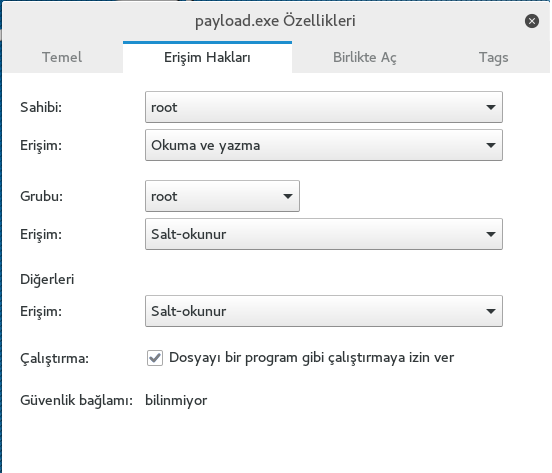This screenshot has height=473, width=552.
Task: Click the arrow icon of Diğerleri access combo
Action: (x=491, y=311)
